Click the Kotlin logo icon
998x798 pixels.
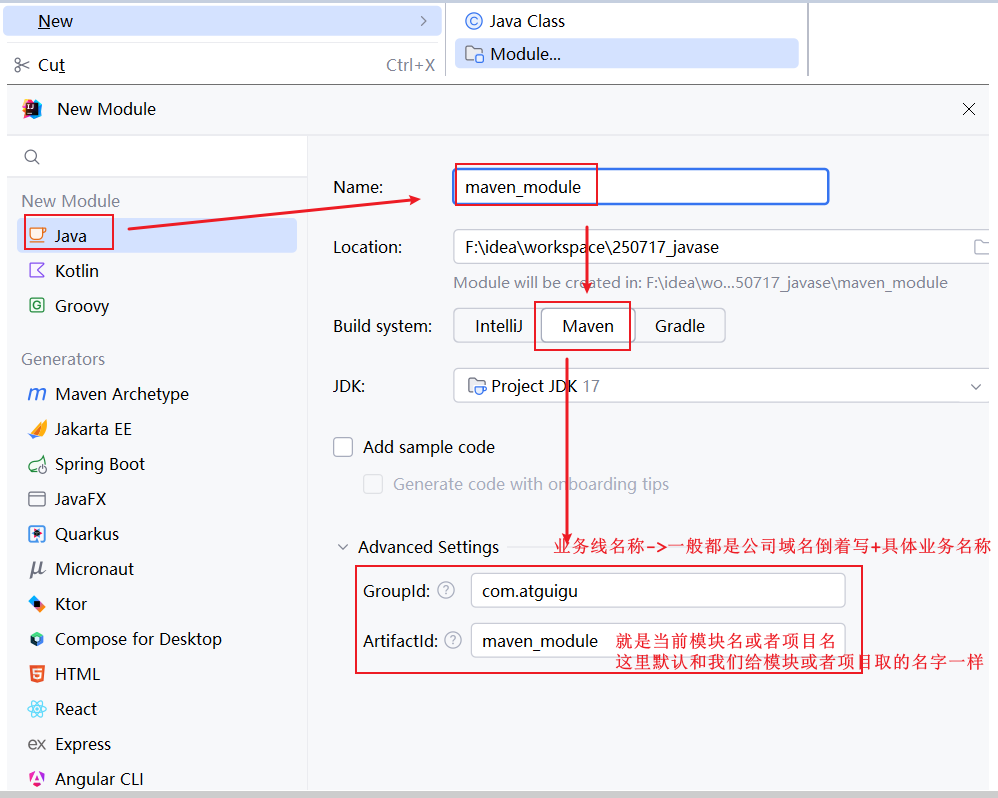click(38, 270)
